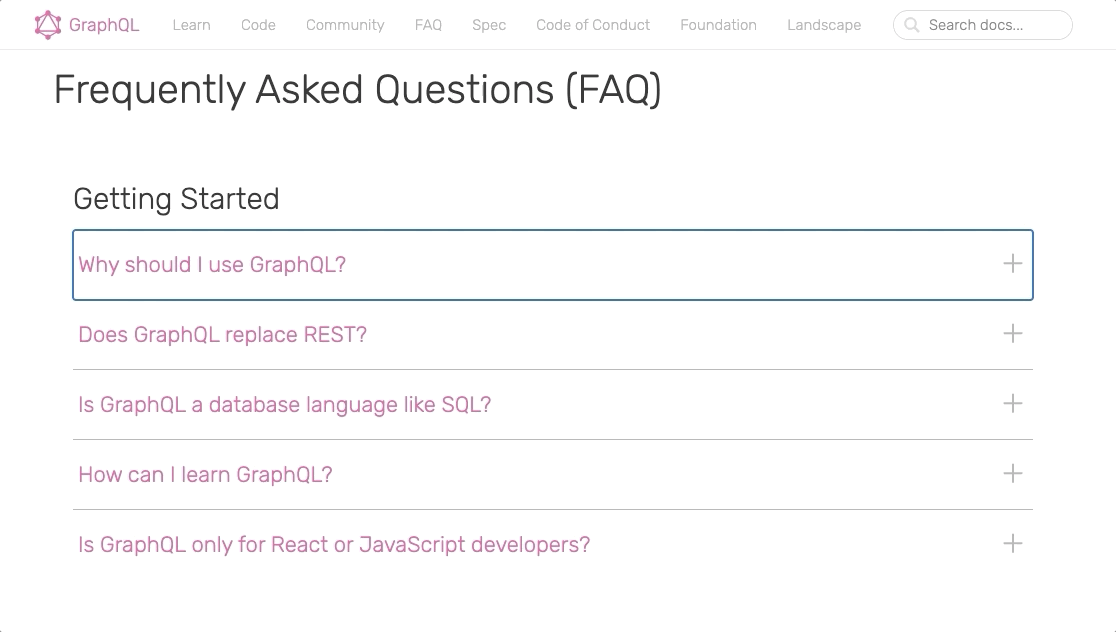Click the 'Getting Started' section heading
Viewport: 1116px width, 632px height.
click(177, 199)
